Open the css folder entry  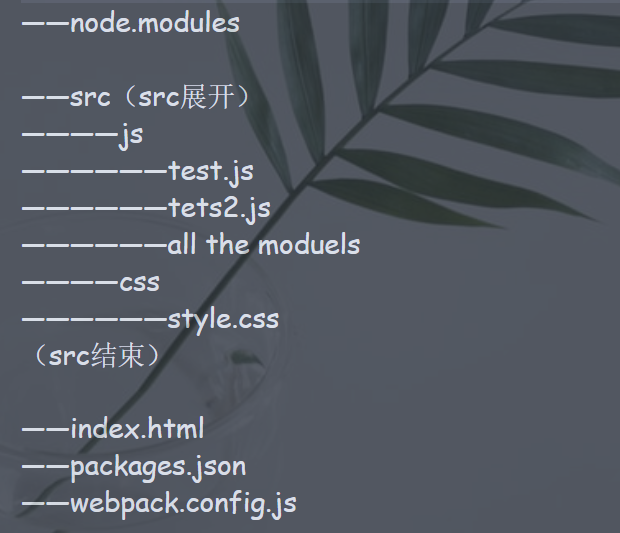point(139,283)
